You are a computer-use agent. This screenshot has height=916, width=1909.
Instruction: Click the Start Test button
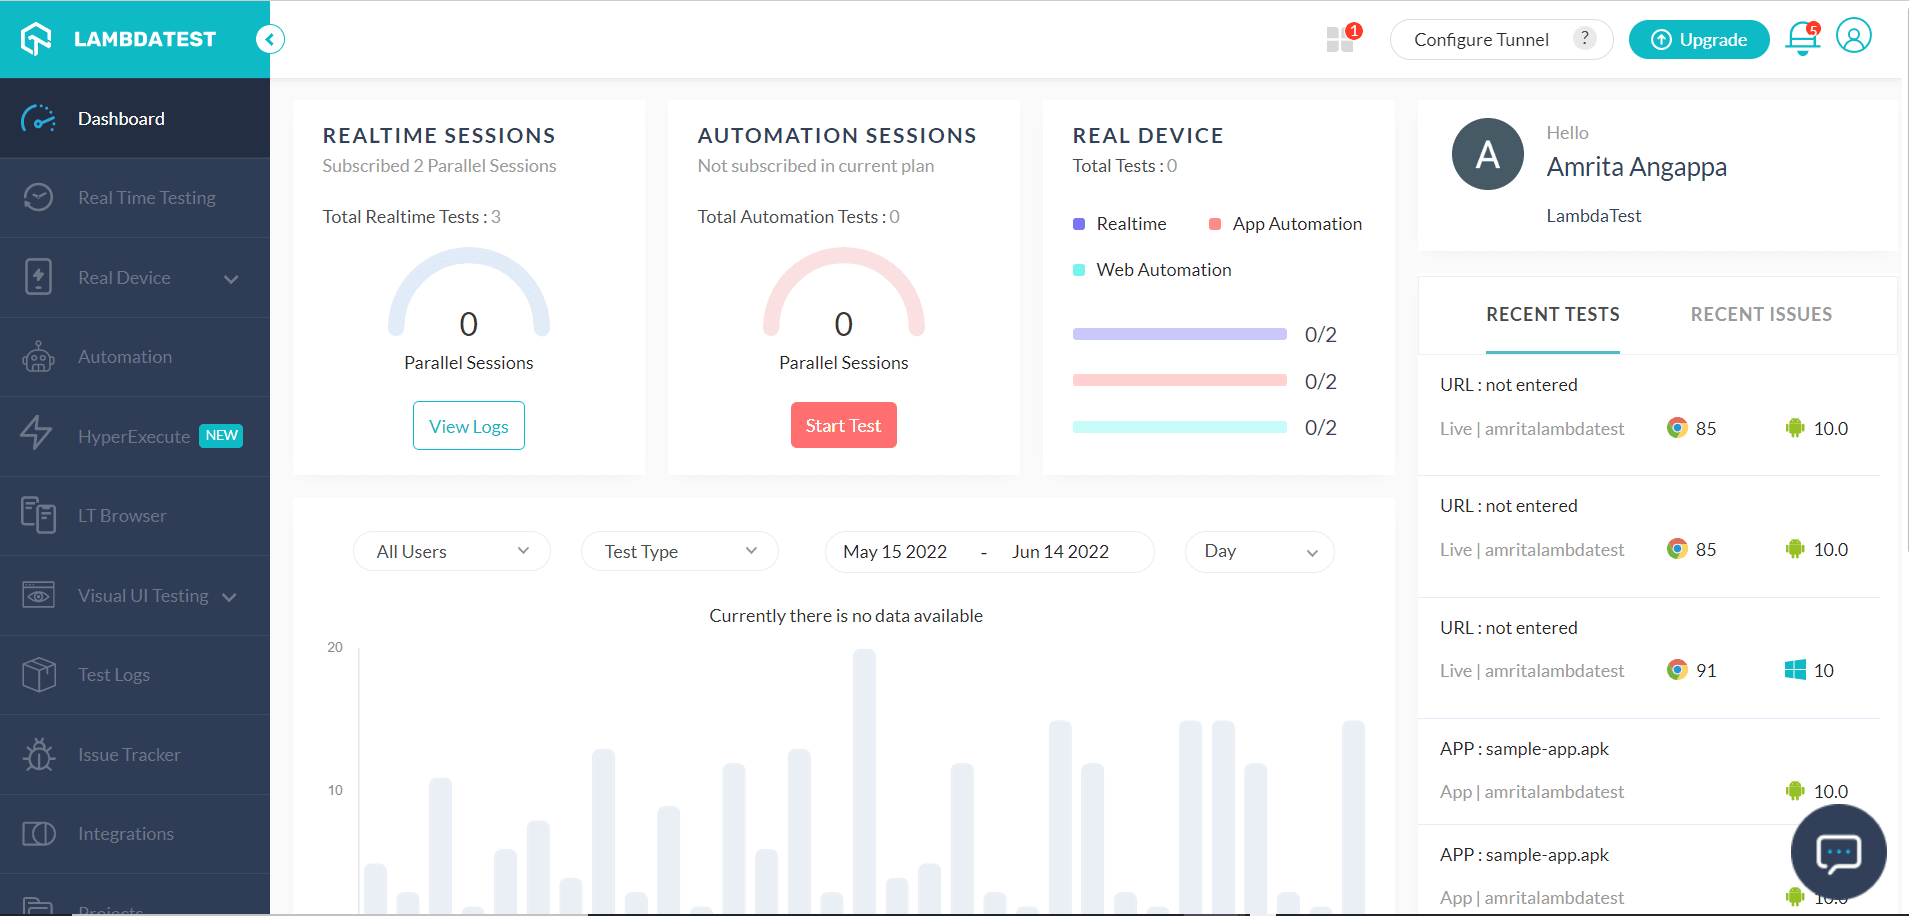[843, 425]
